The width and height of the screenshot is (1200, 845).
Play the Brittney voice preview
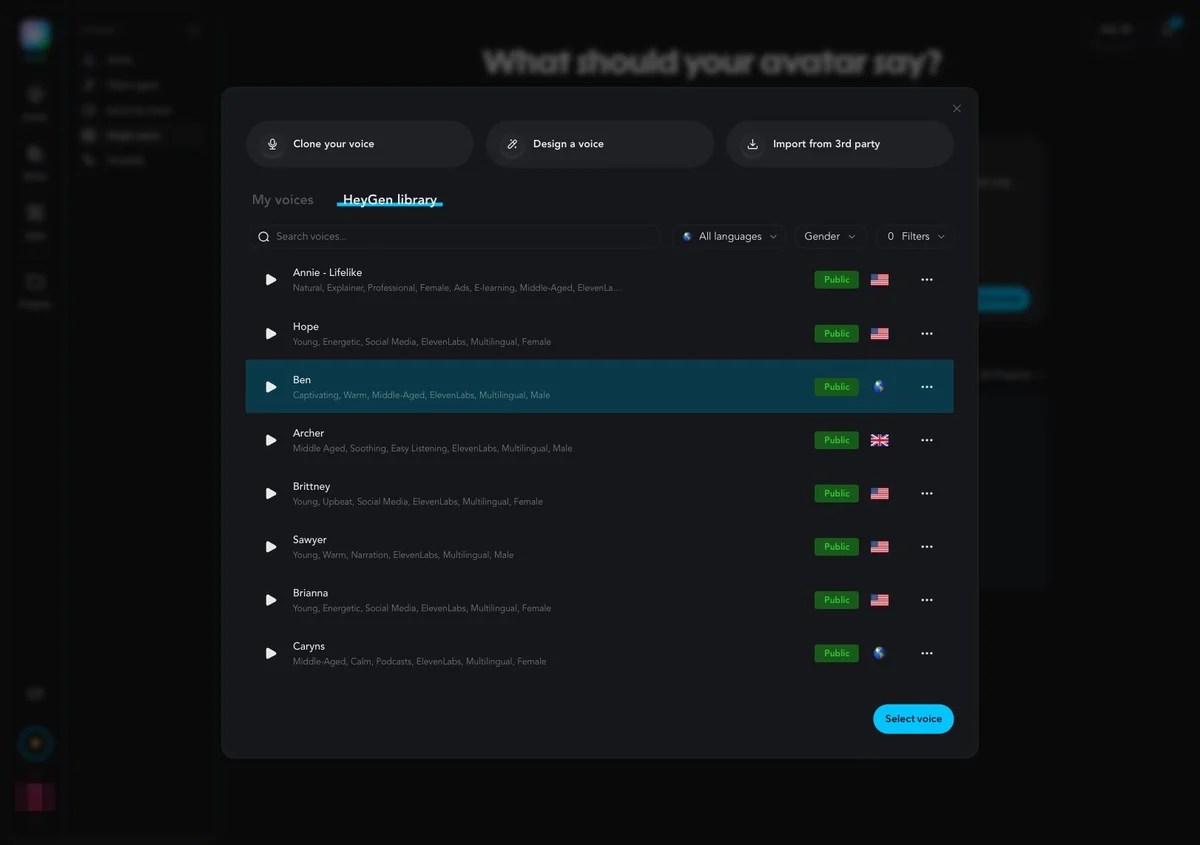pyautogui.click(x=271, y=494)
